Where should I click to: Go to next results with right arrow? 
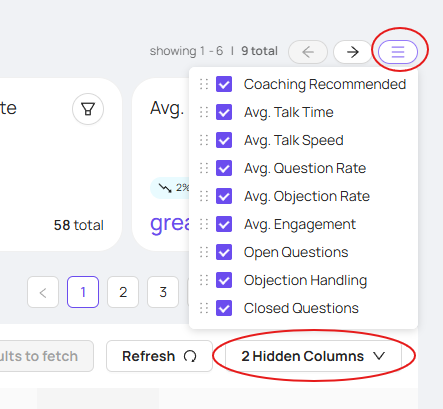pyautogui.click(x=353, y=52)
